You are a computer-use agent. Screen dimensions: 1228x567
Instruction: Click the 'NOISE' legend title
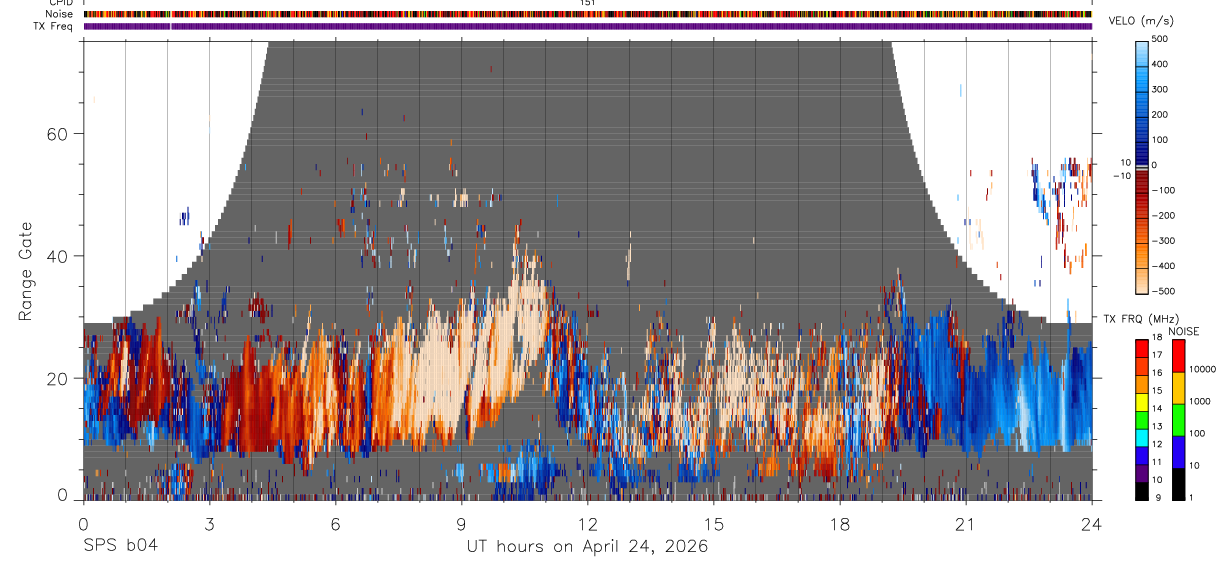pos(1182,331)
